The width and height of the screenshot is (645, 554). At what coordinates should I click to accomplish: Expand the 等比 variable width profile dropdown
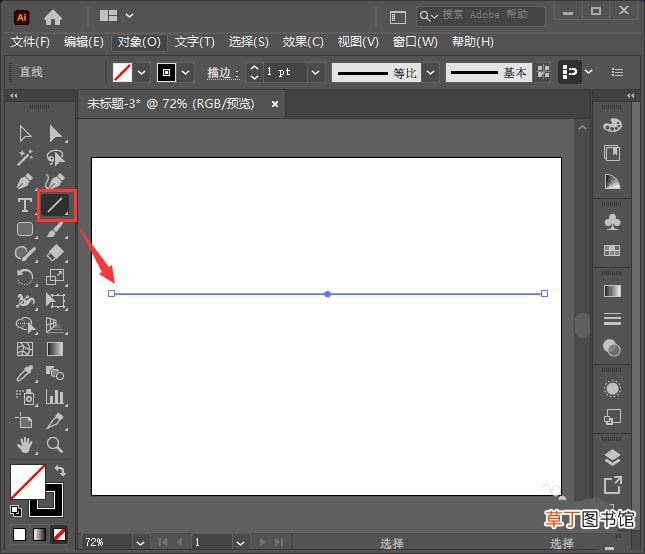430,73
